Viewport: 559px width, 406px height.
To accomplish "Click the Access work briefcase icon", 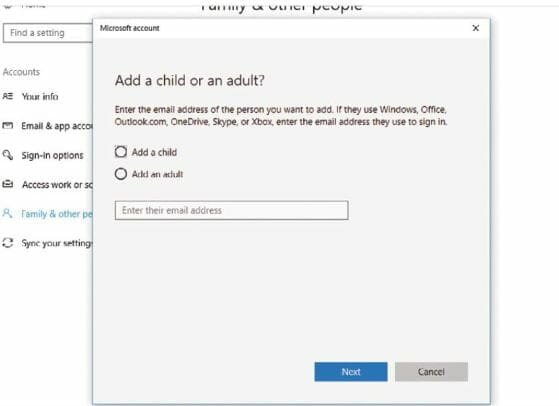I will 8,184.
